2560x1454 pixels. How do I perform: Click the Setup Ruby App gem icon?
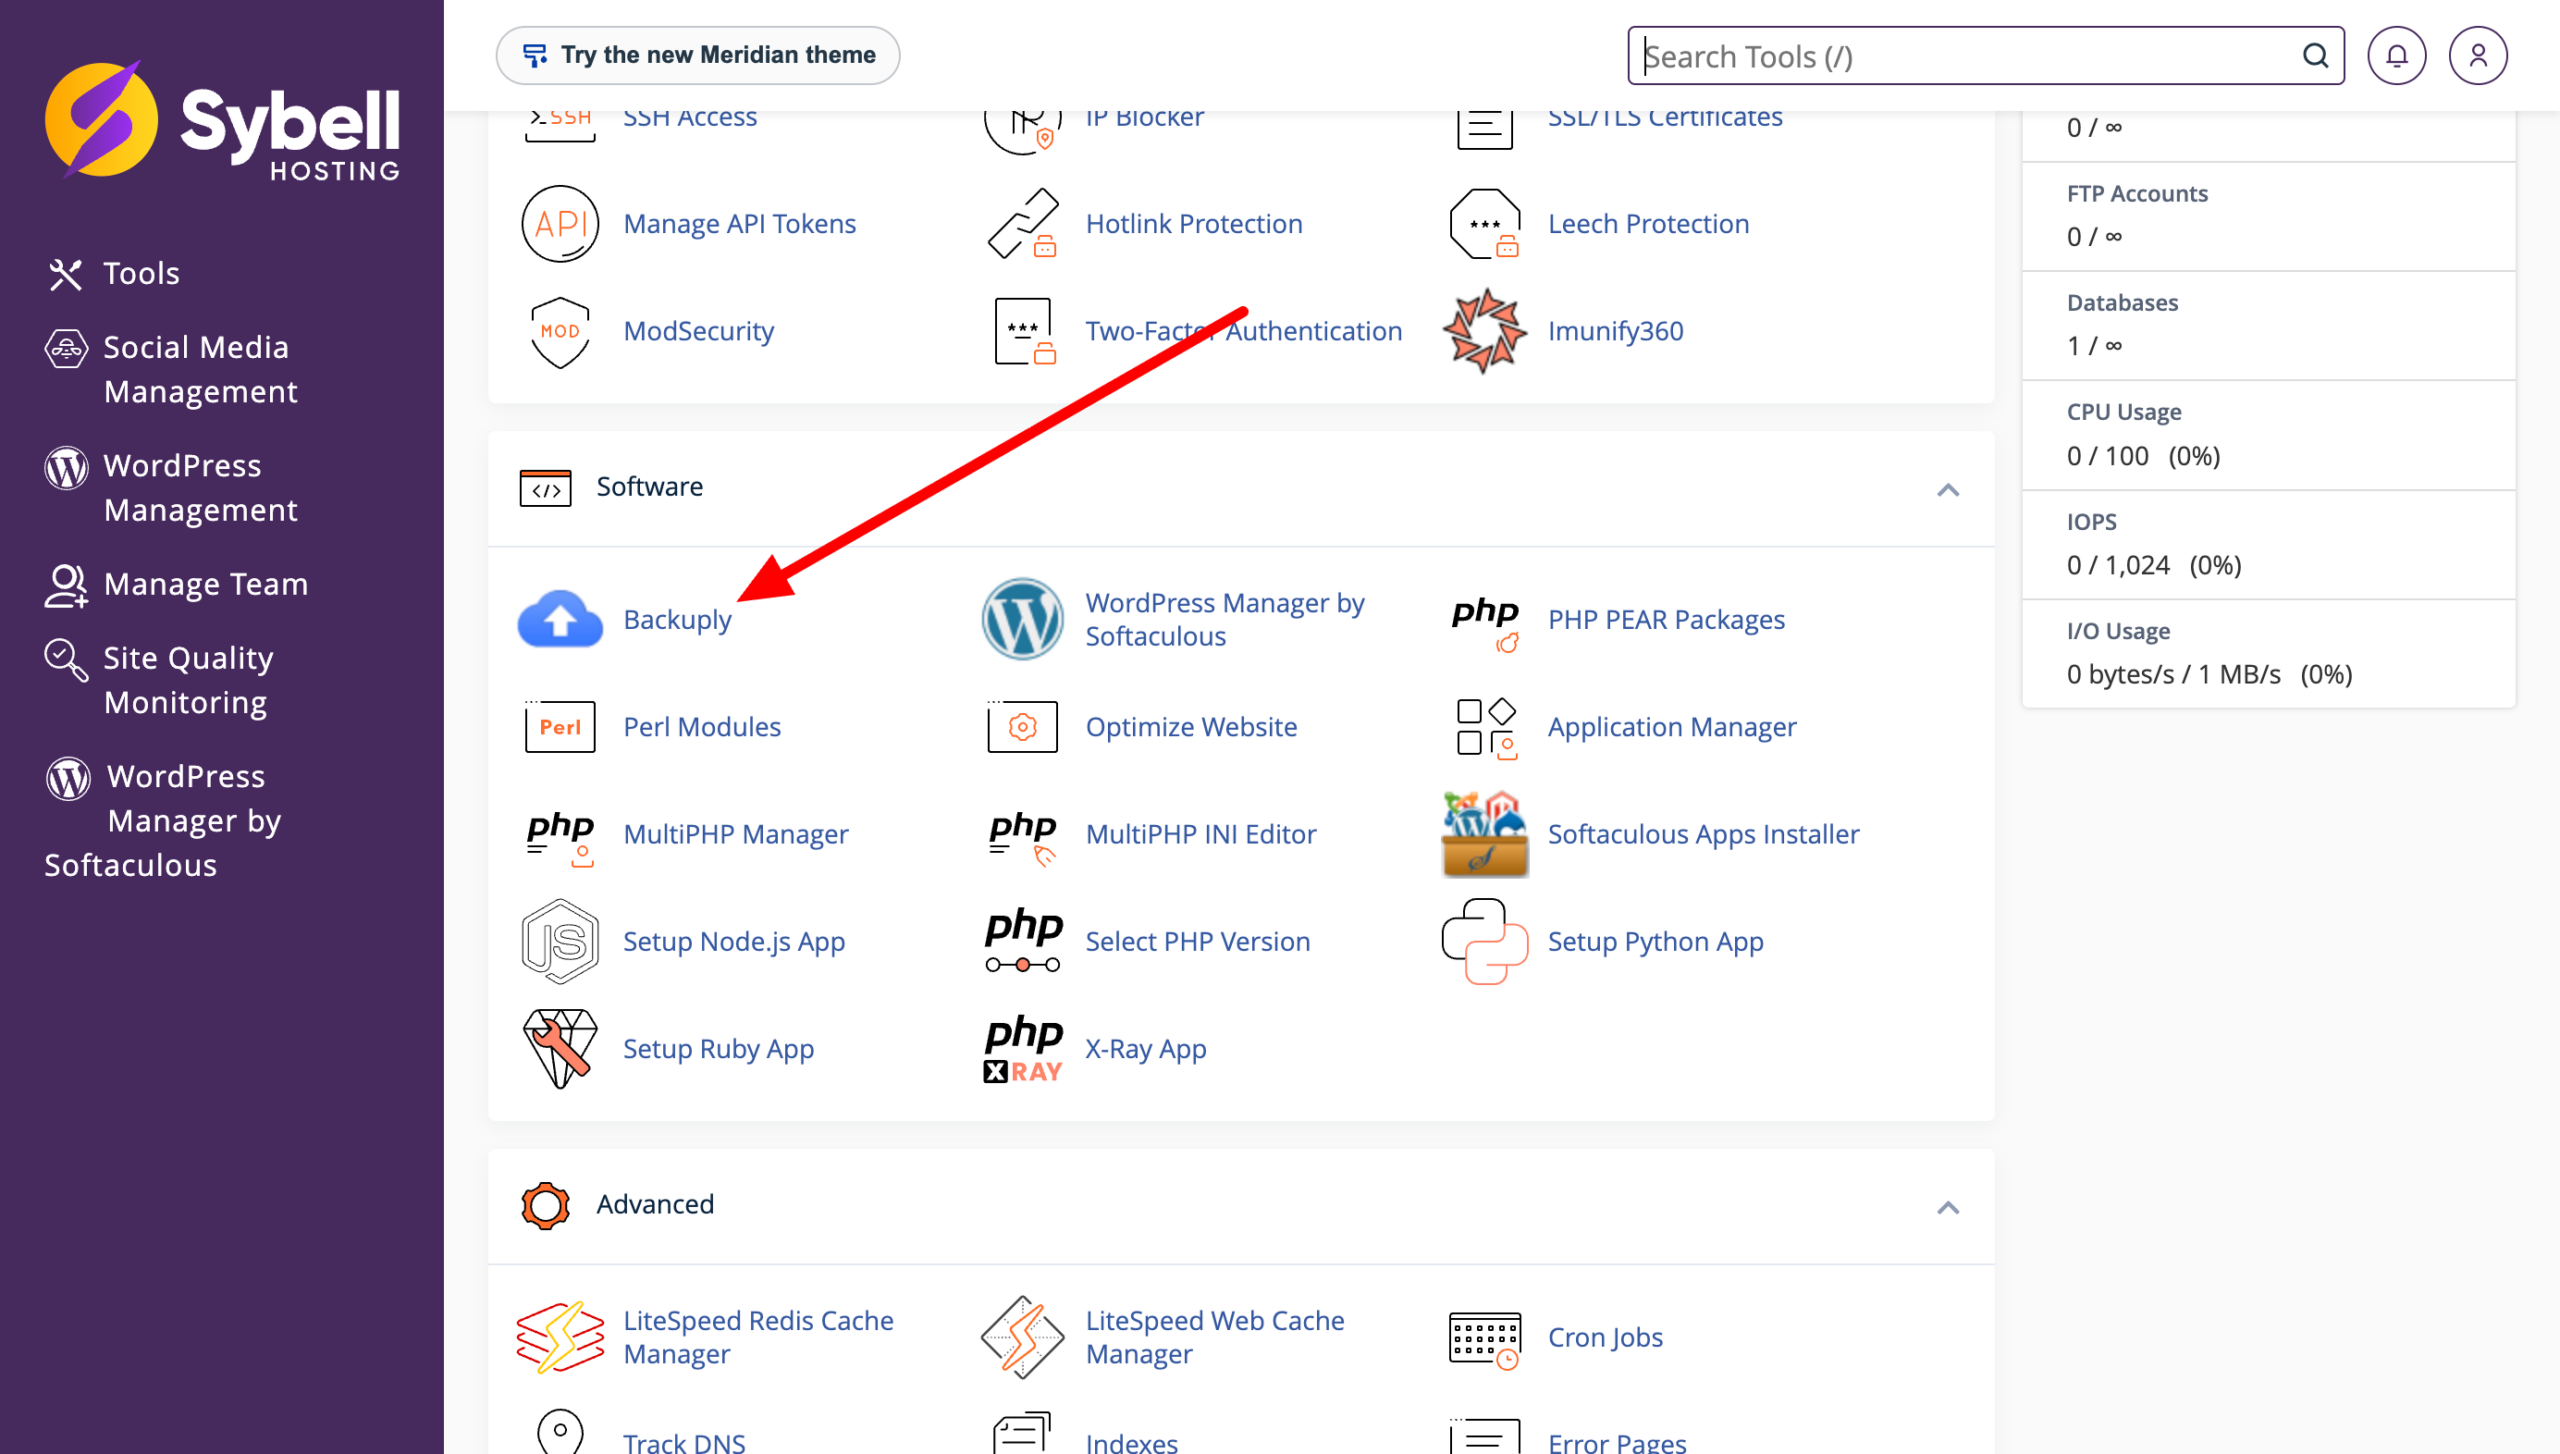[560, 1049]
